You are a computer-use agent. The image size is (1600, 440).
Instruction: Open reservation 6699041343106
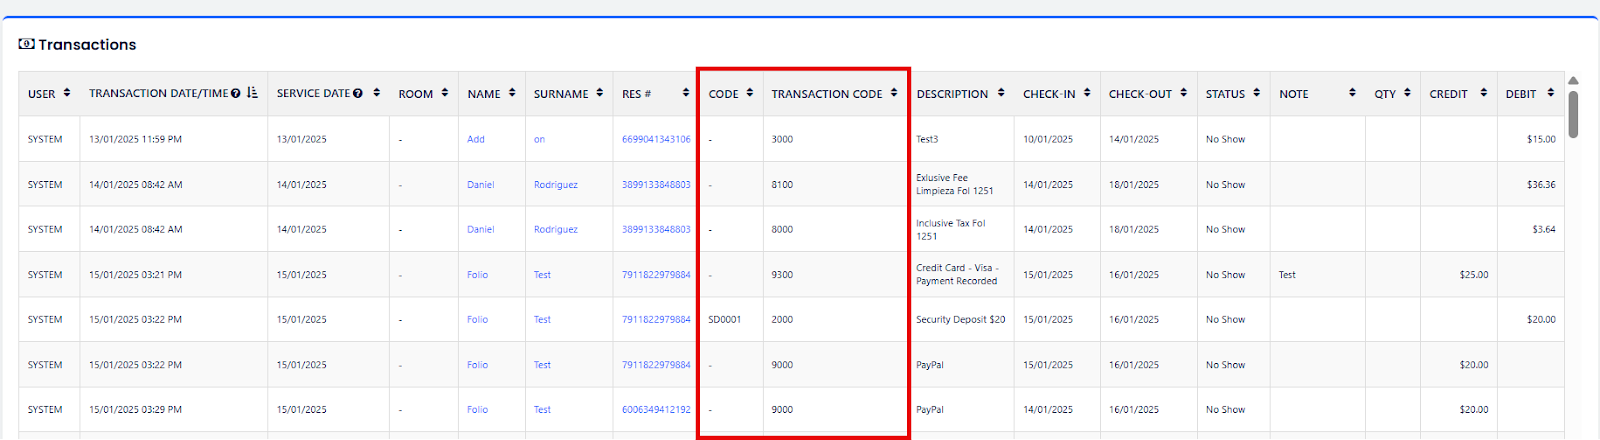(x=656, y=139)
